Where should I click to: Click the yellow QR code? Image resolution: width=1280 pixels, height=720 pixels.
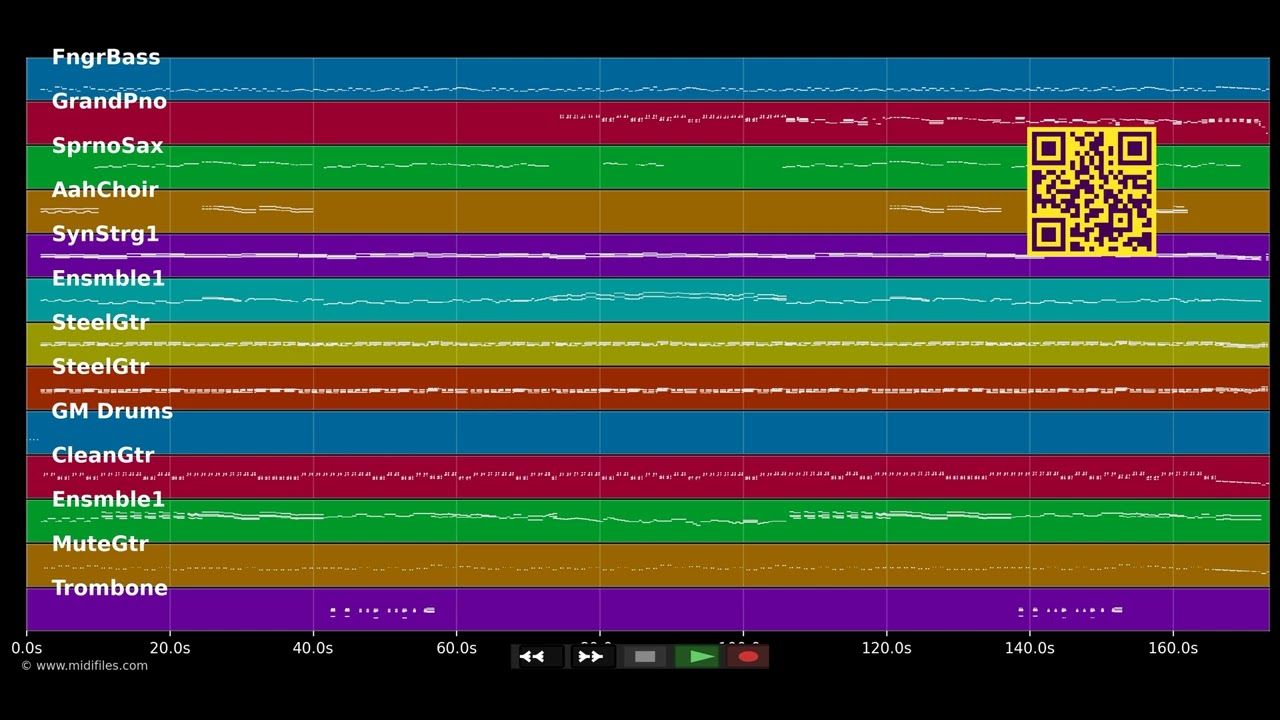(1092, 191)
